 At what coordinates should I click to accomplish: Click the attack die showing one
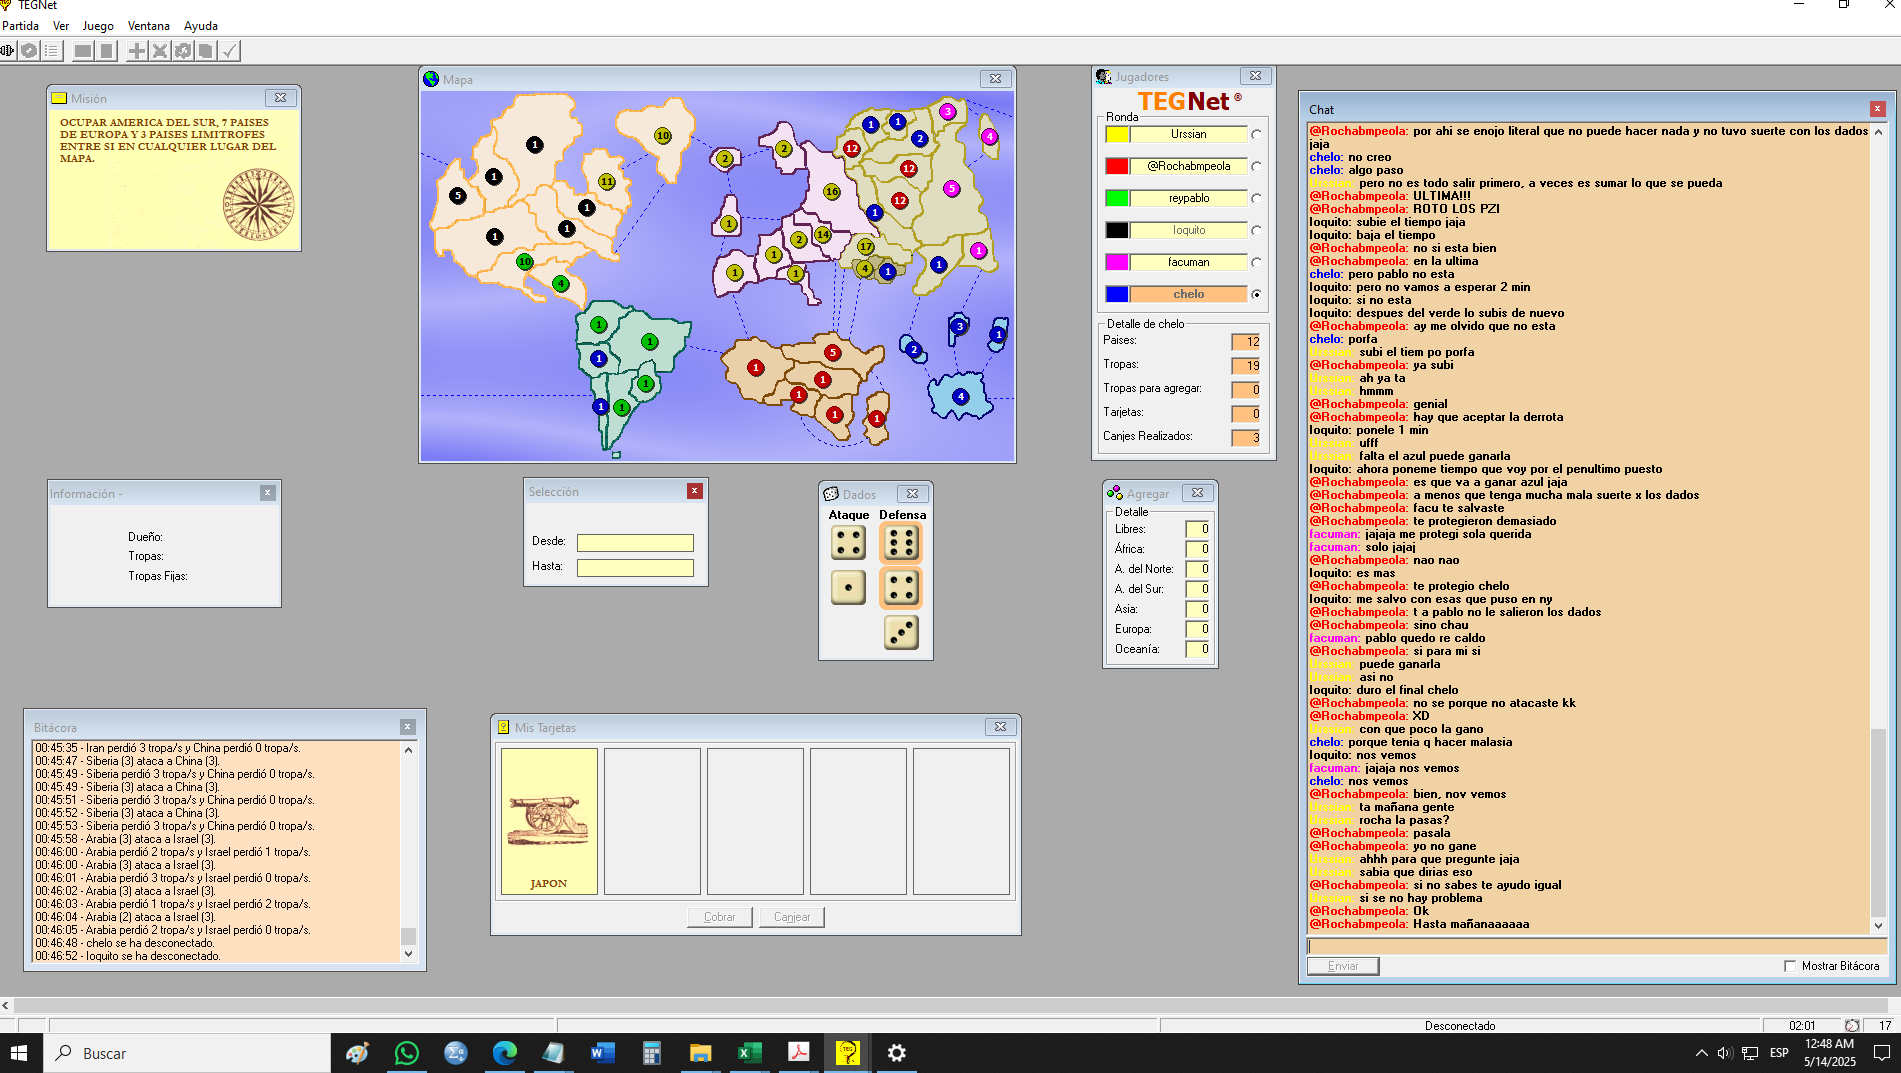(x=848, y=587)
